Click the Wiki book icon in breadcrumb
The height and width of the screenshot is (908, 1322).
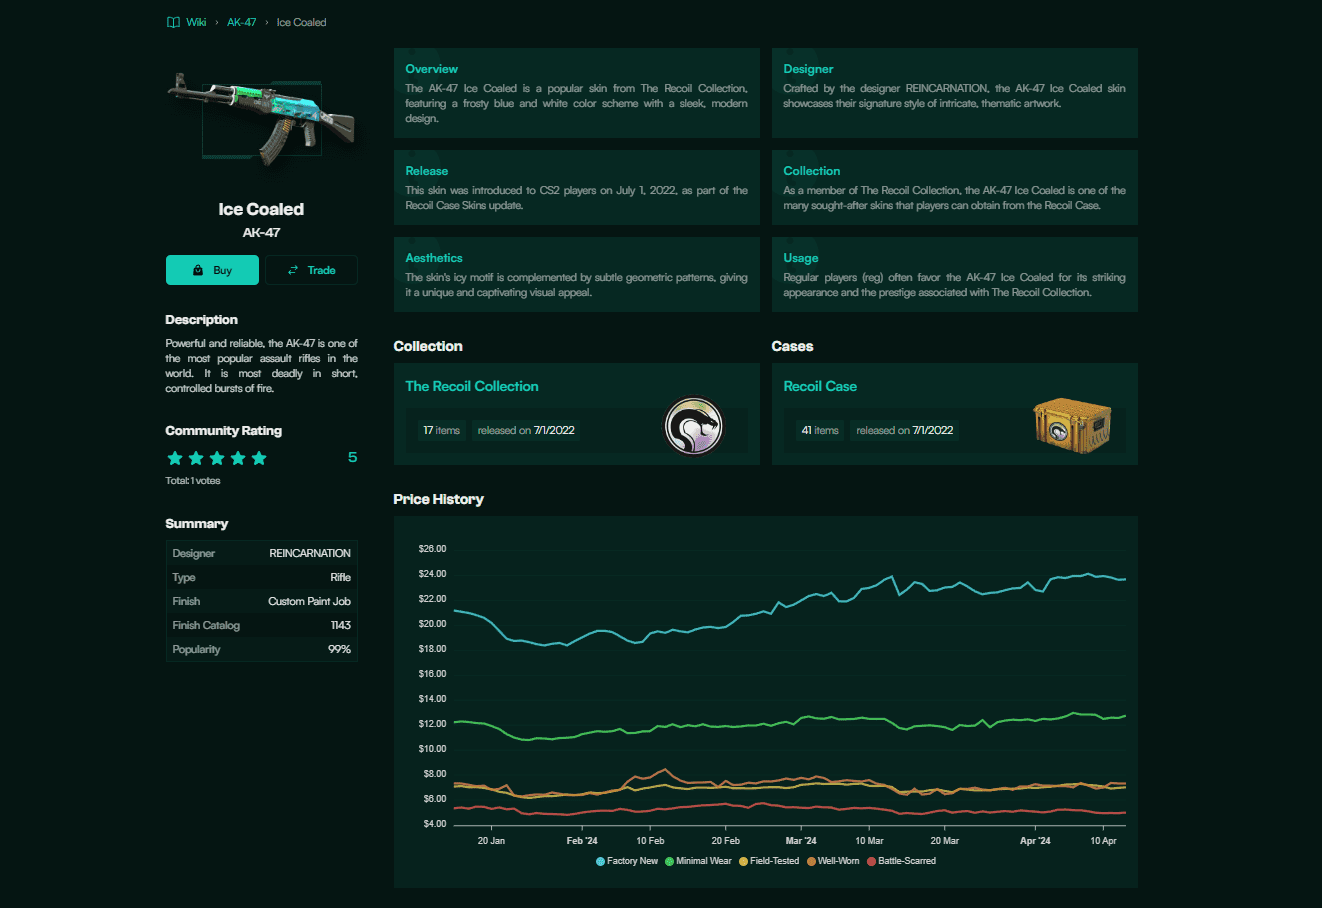[173, 22]
